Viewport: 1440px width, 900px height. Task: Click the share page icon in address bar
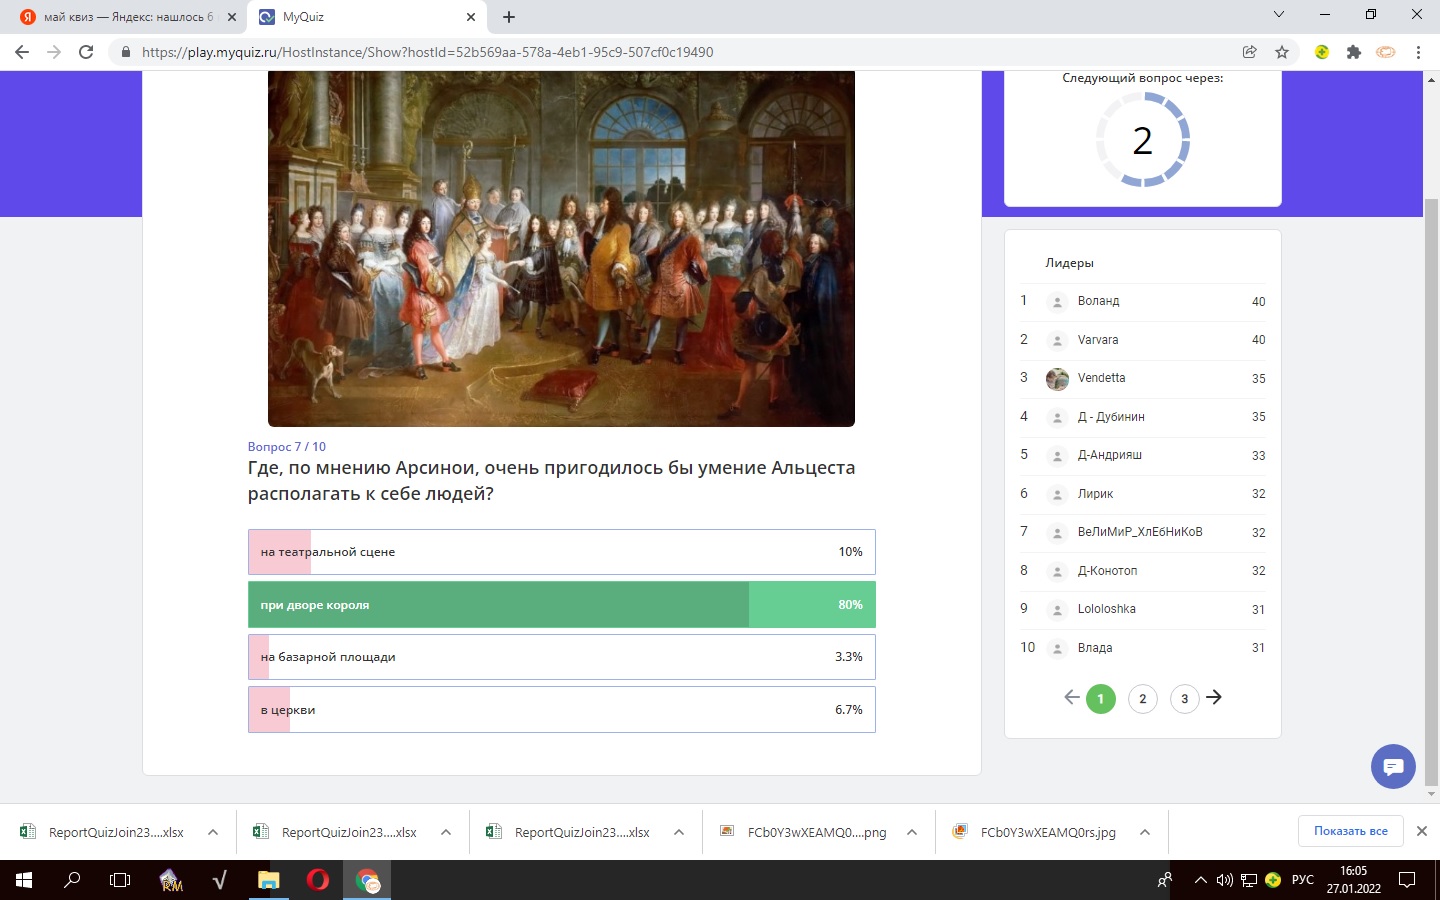1249,52
